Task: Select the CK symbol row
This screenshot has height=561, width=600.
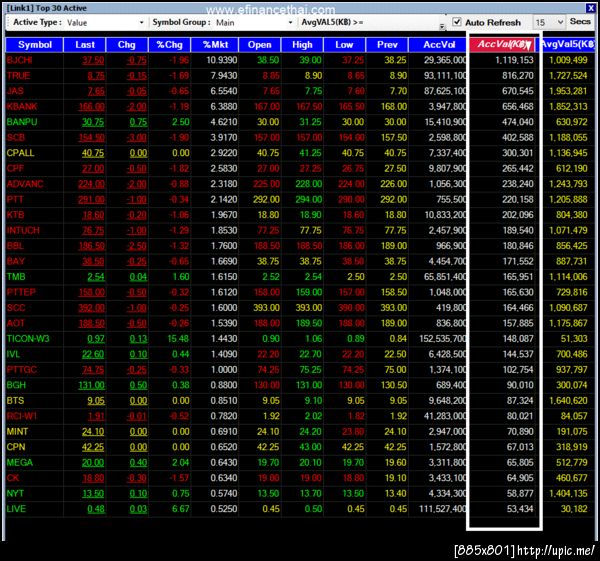Action: pyautogui.click(x=300, y=478)
